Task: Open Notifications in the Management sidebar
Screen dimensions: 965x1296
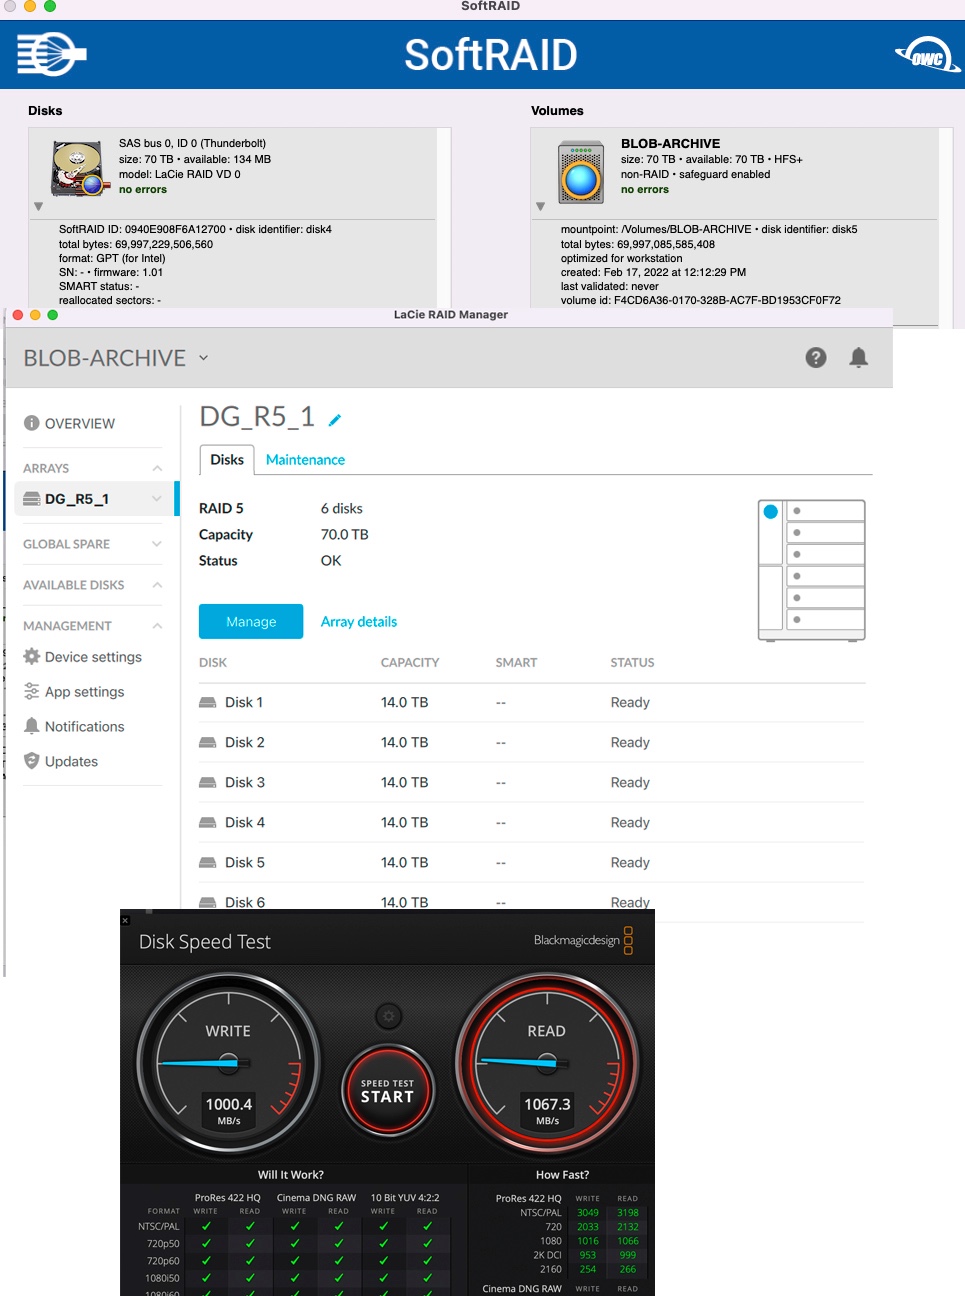Action: pyautogui.click(x=74, y=727)
